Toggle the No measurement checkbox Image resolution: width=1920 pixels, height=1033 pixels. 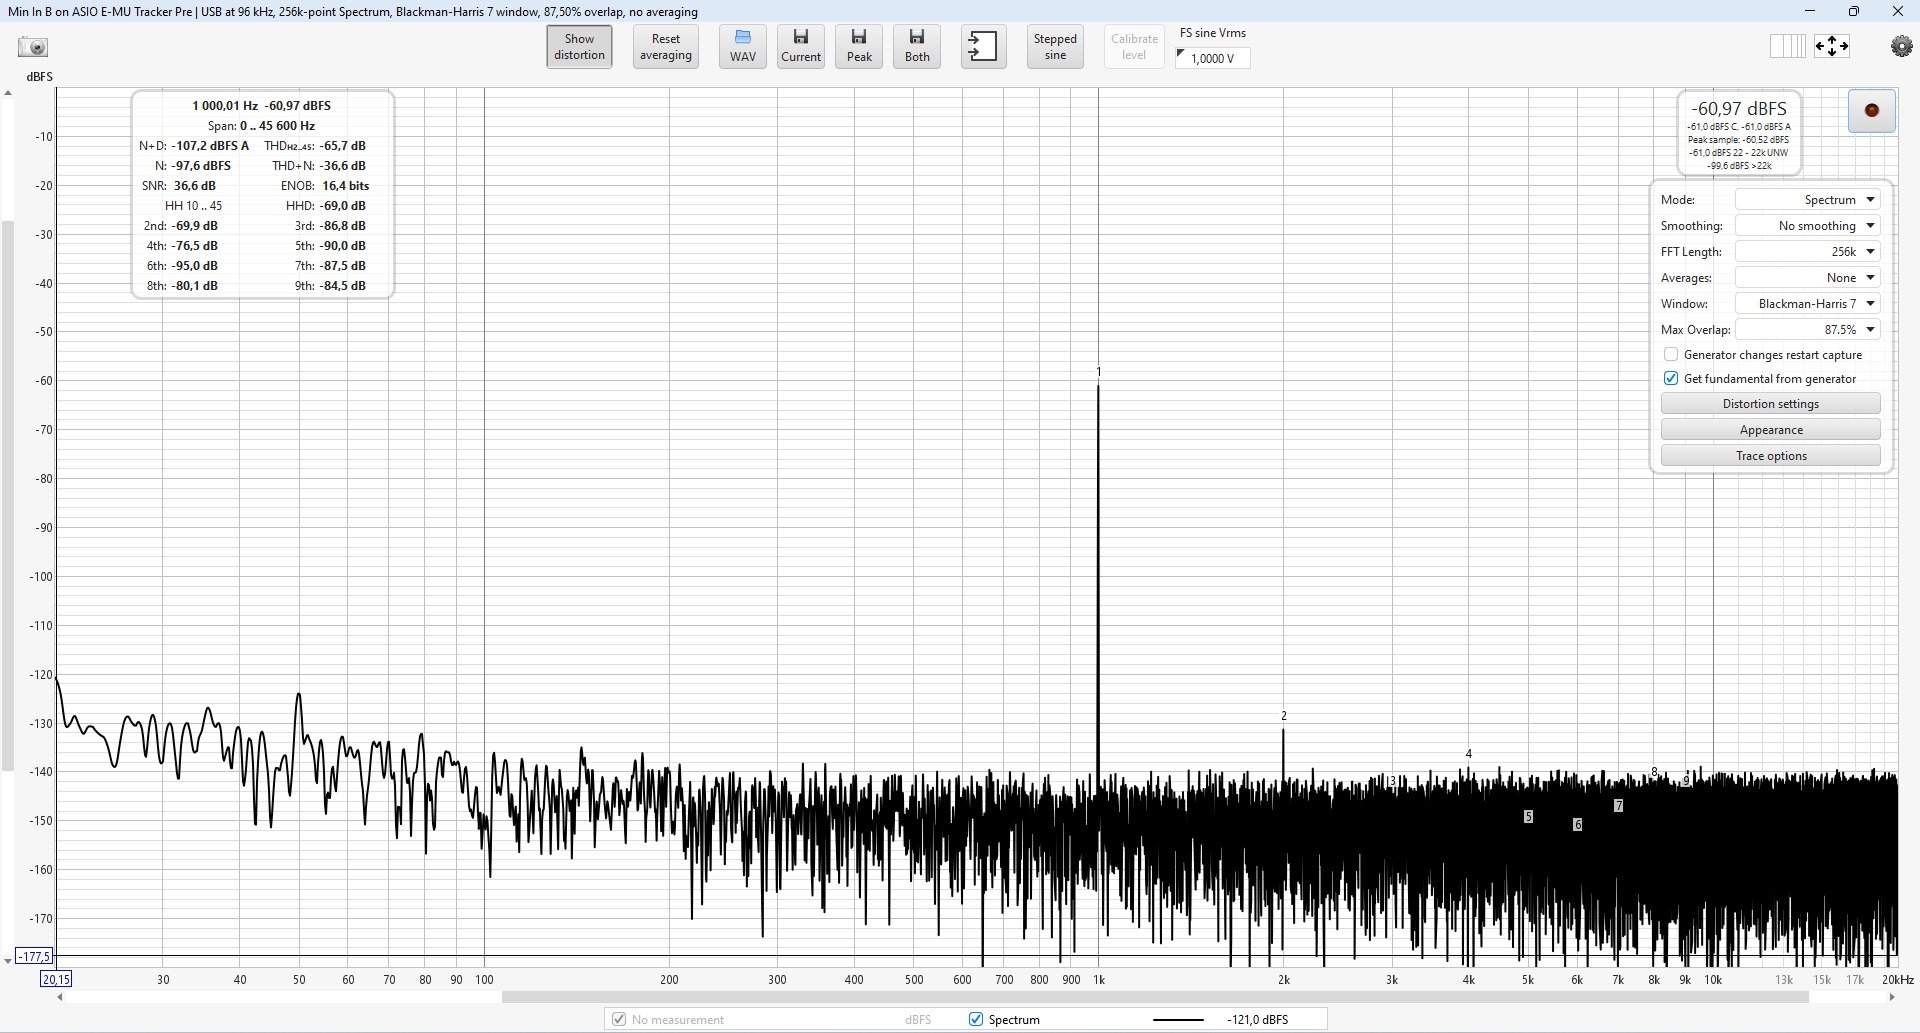pos(618,1020)
